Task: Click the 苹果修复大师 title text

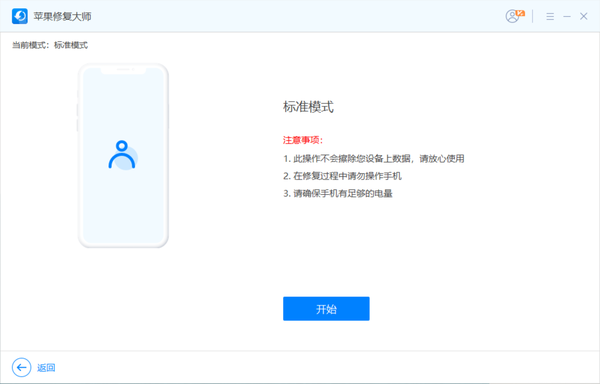Action: tap(62, 16)
